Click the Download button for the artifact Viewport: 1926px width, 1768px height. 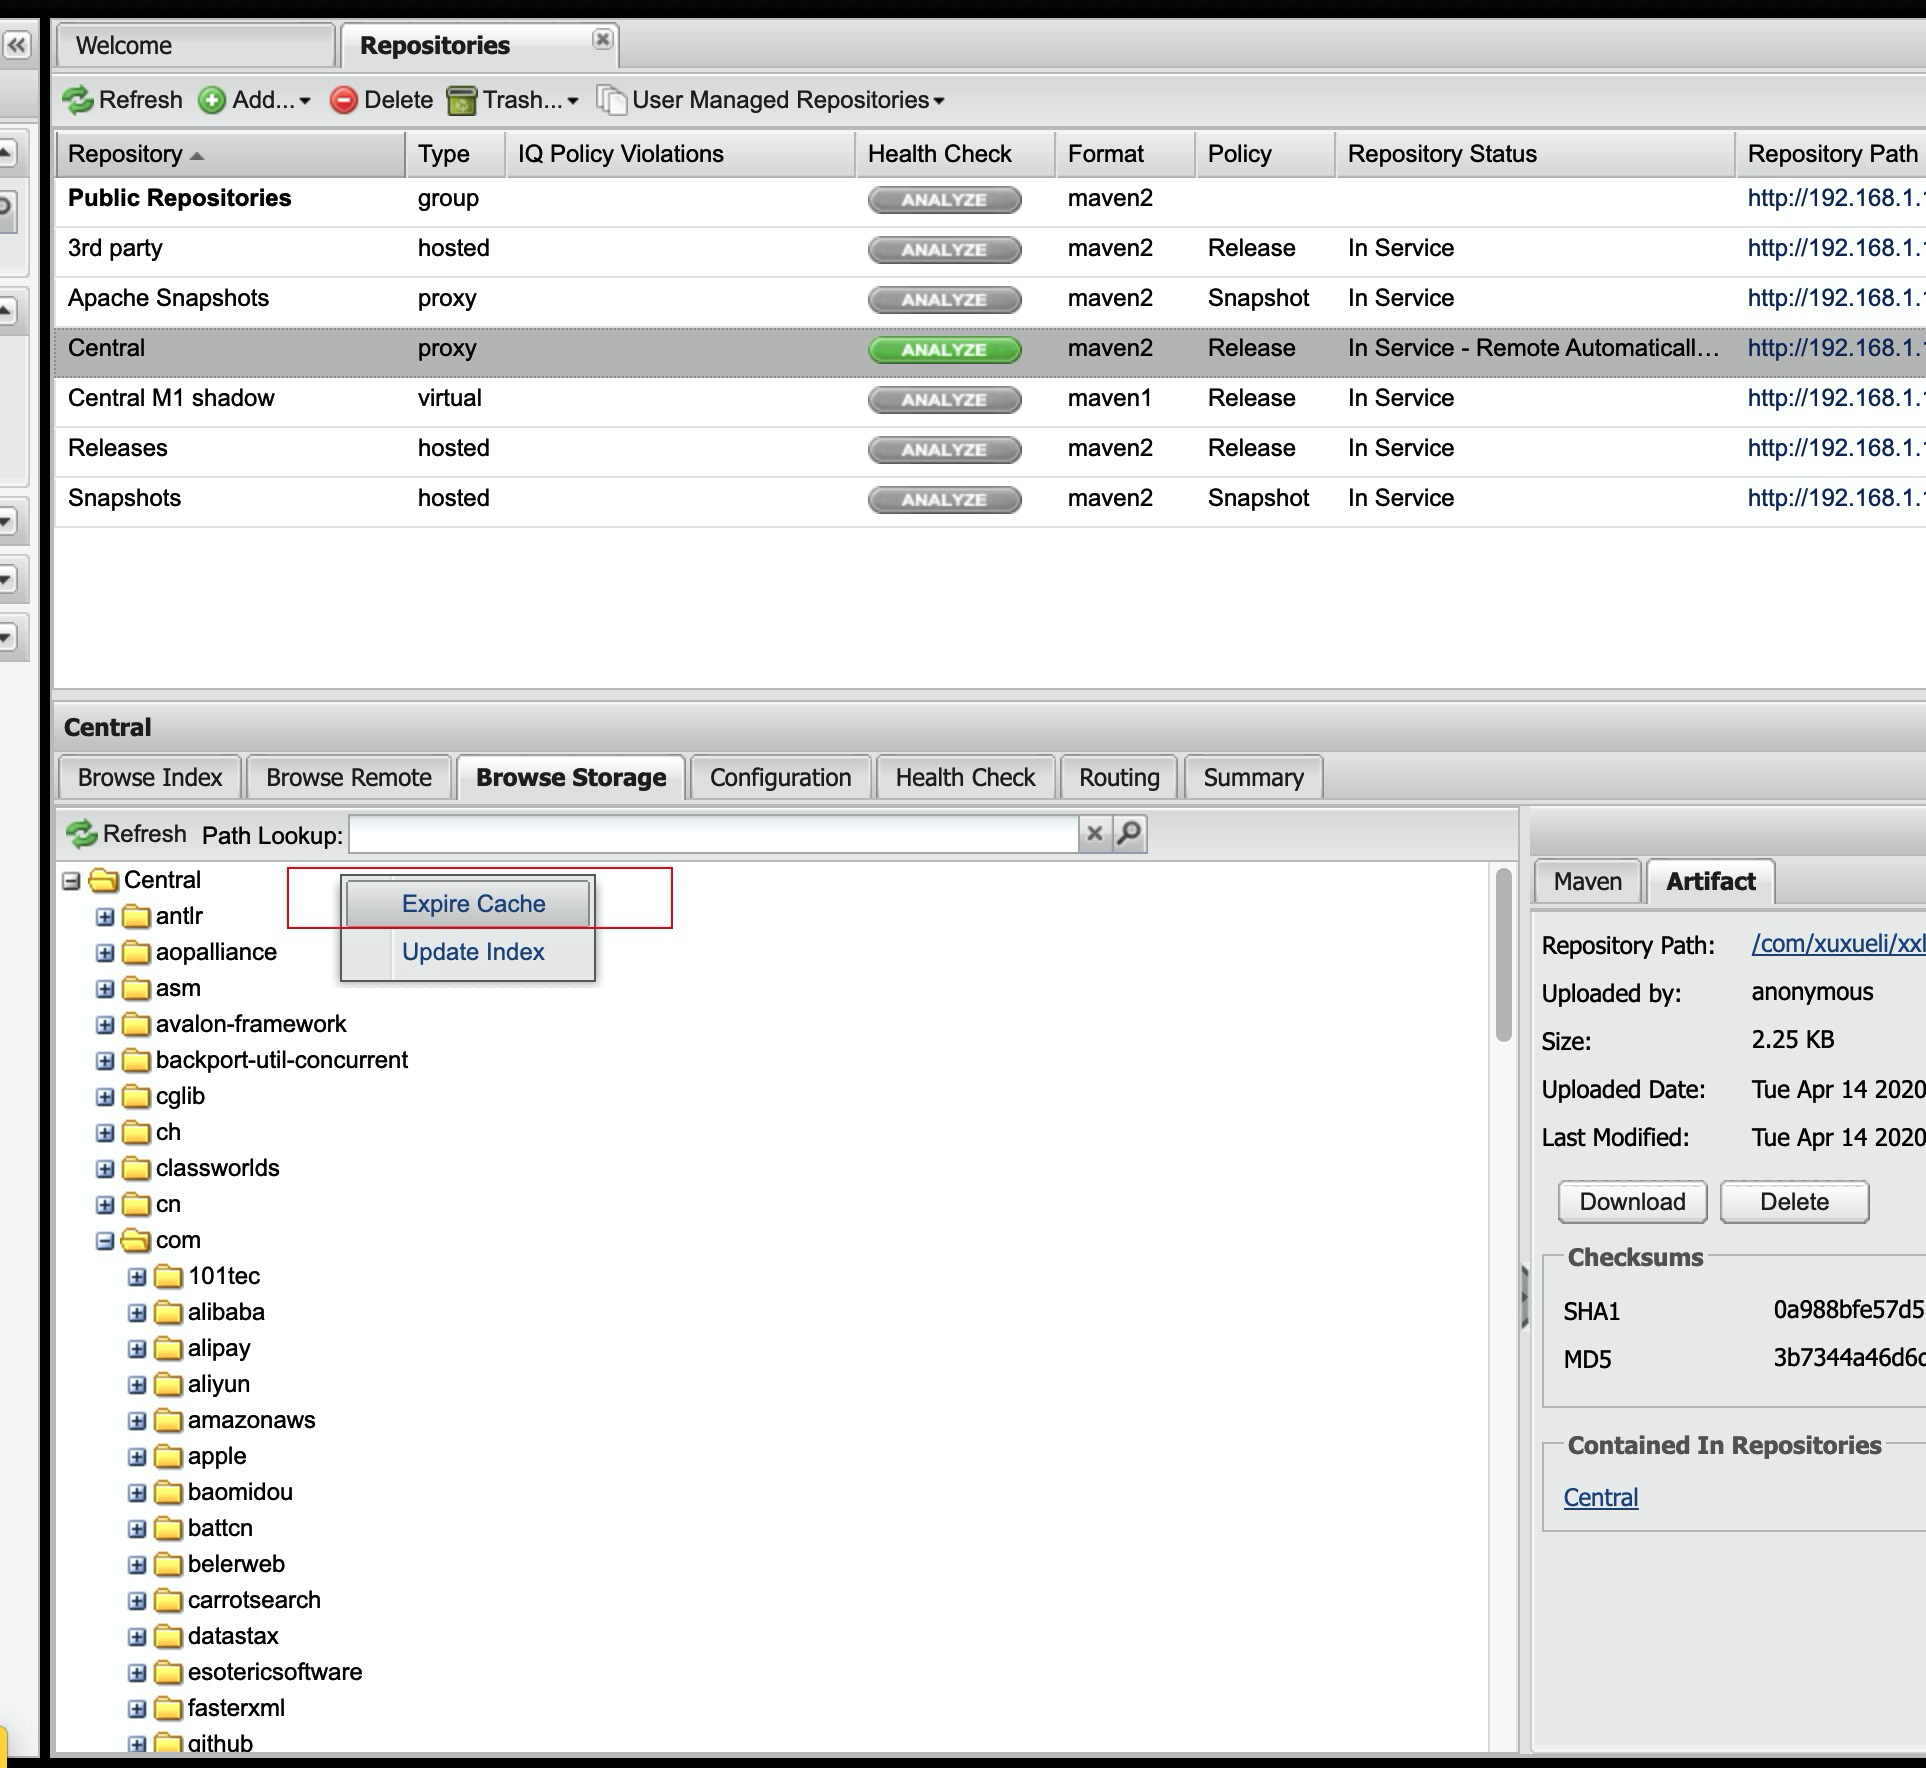1632,1202
